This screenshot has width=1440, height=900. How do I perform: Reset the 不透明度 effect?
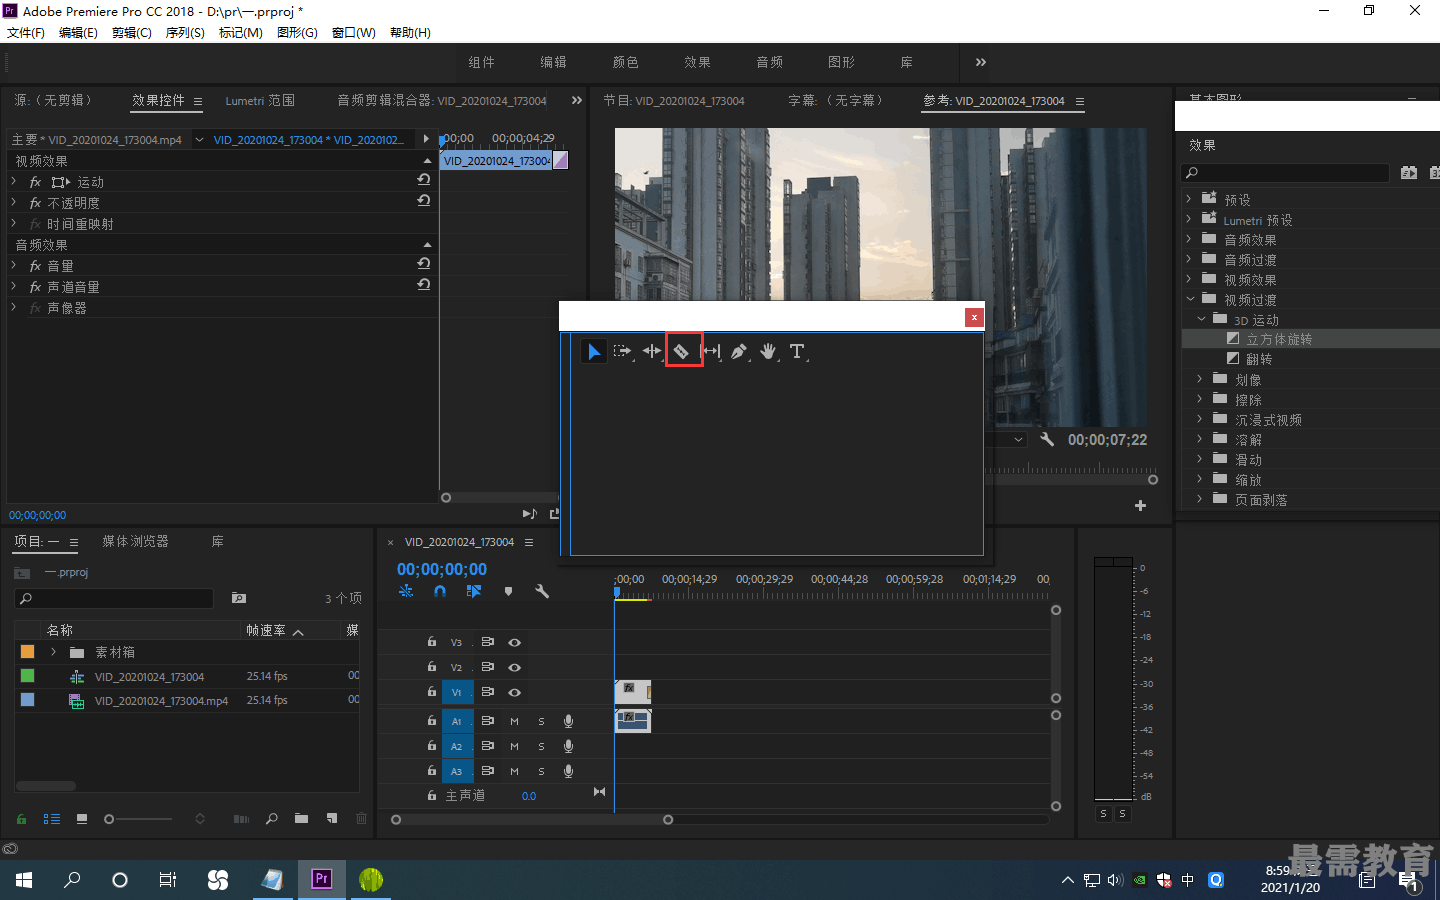click(x=424, y=201)
